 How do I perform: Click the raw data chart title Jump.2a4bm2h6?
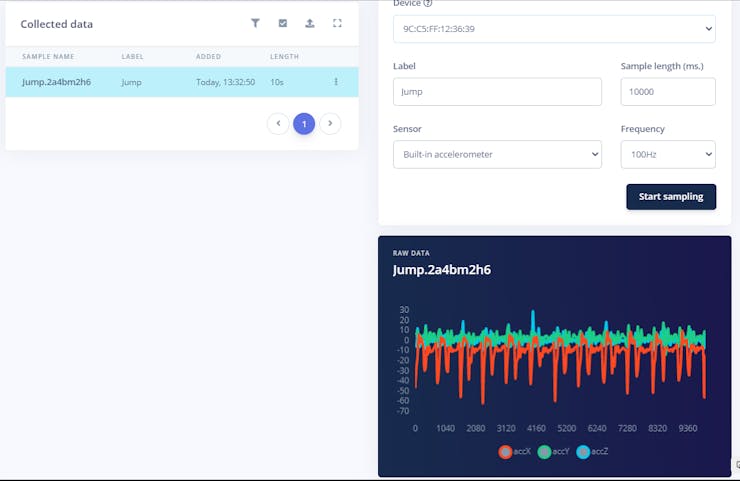point(442,270)
